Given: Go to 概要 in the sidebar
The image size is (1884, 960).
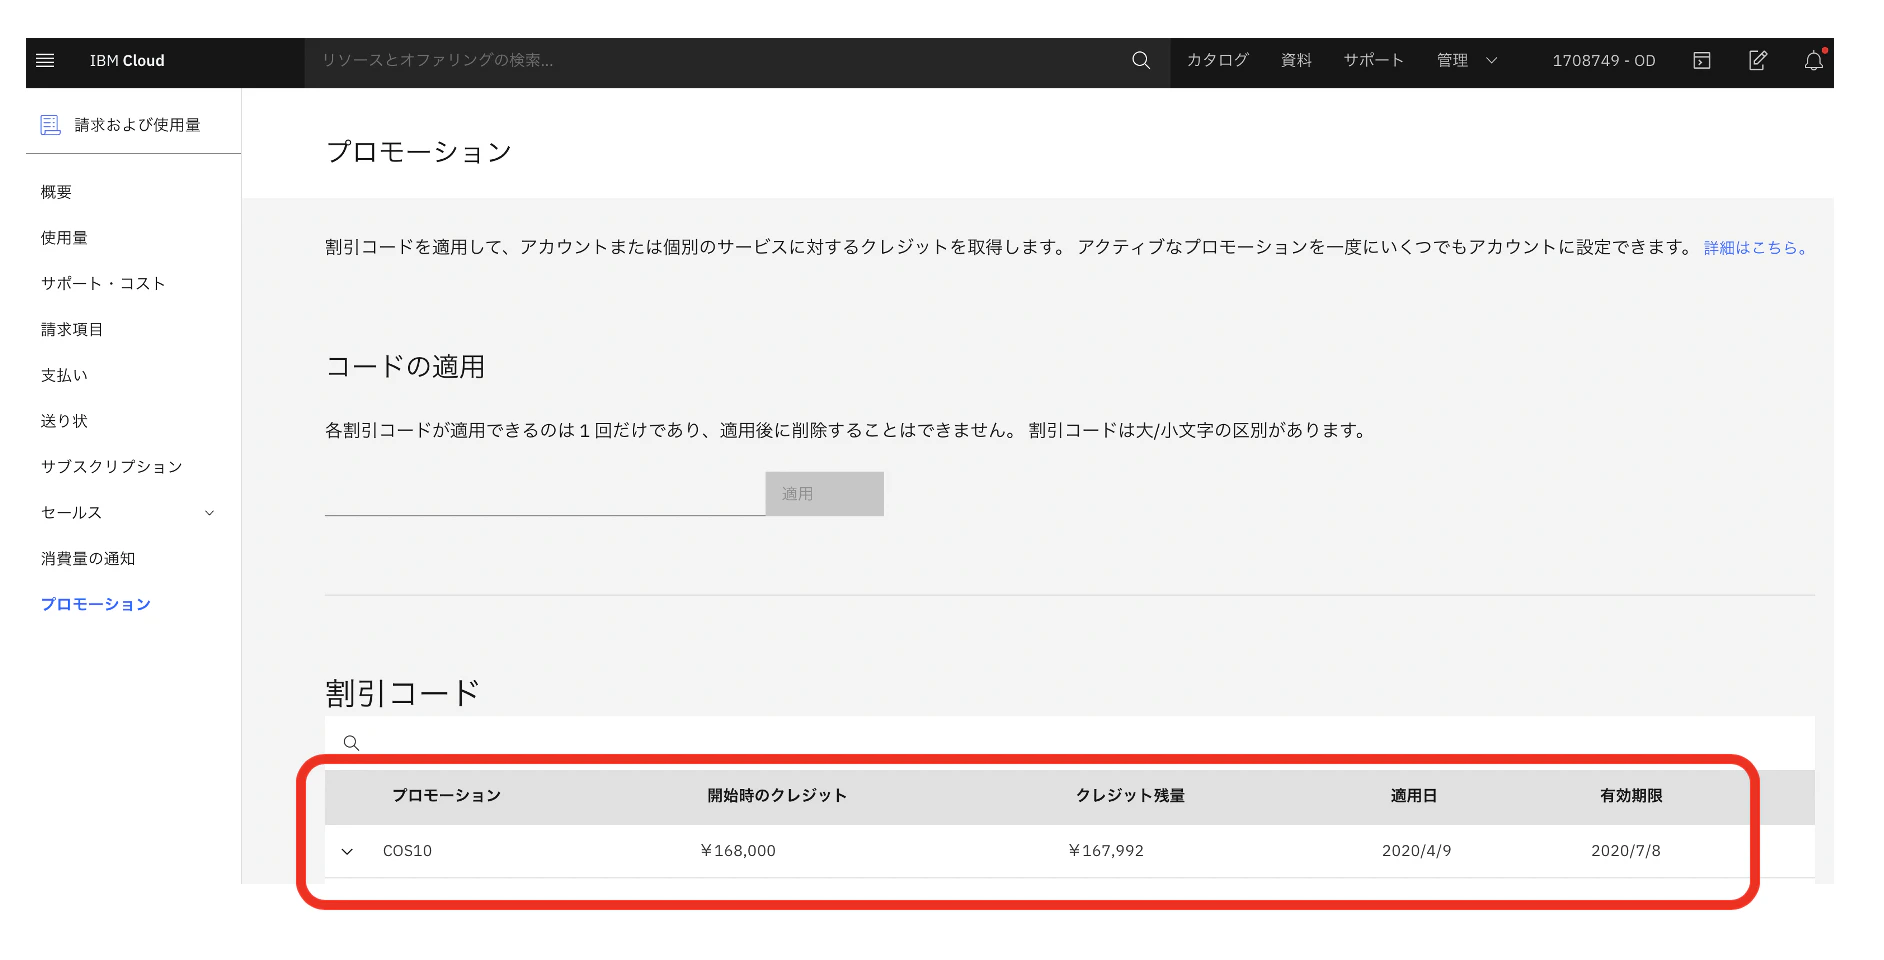Looking at the screenshot, I should pos(56,192).
